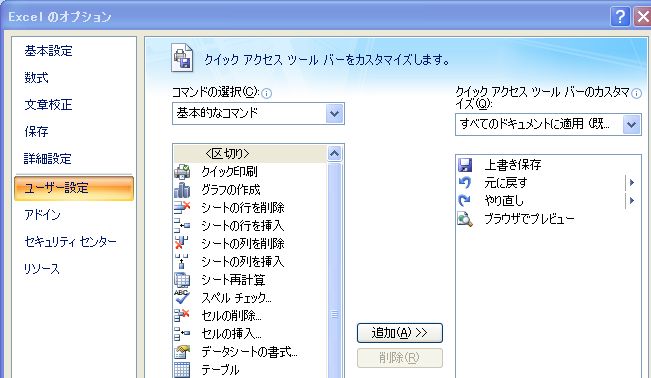
Task: Click the シート再計算 calculator icon
Action: coord(182,280)
